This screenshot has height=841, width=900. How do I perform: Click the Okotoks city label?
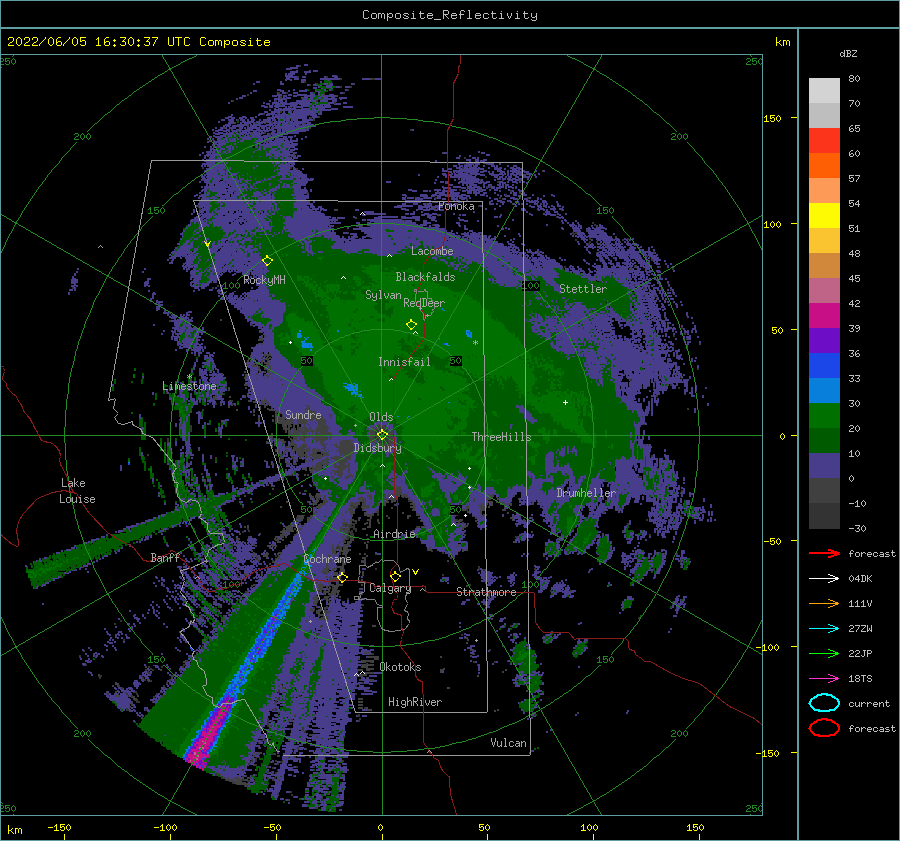pos(401,667)
